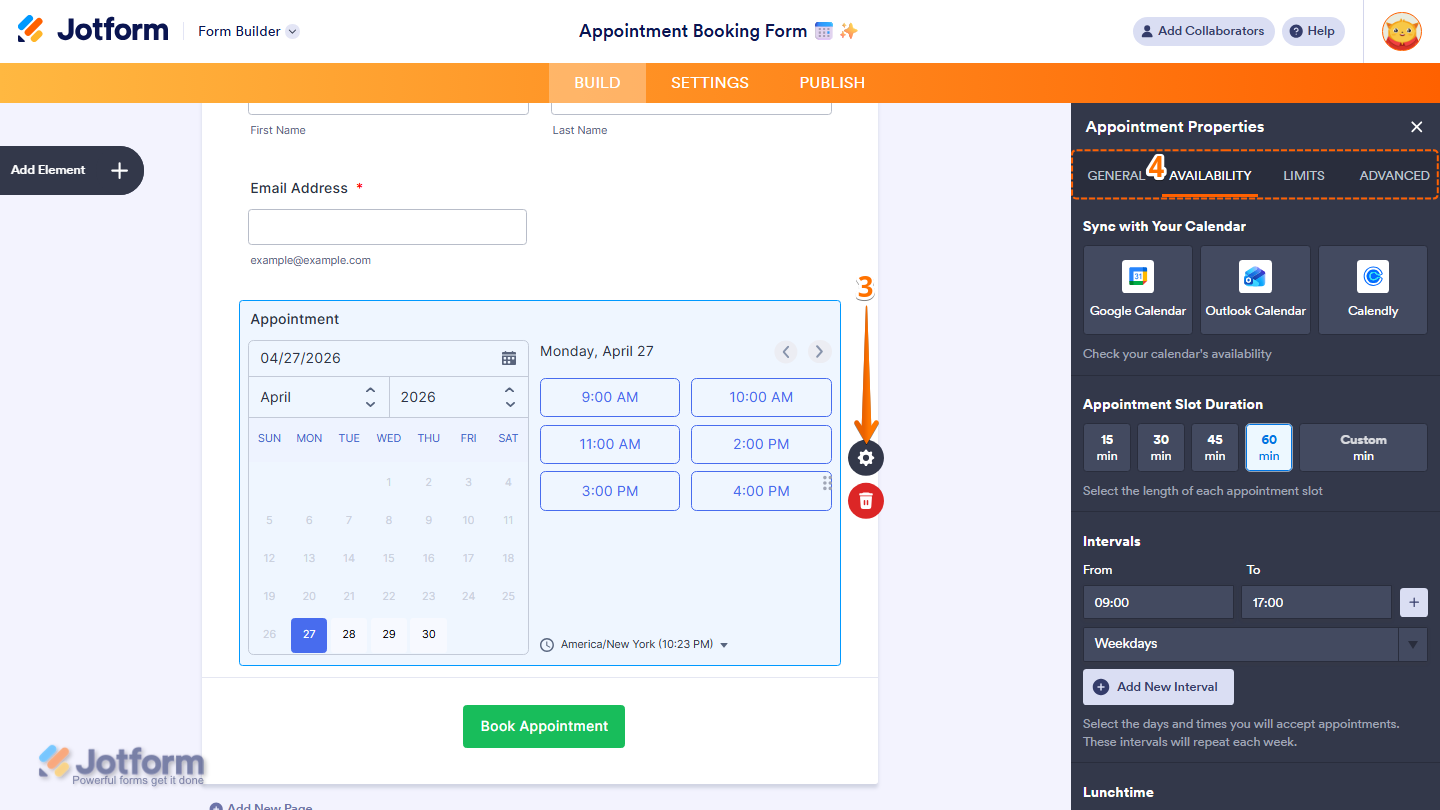Choose Custom min slot duration
Image resolution: width=1440 pixels, height=810 pixels.
1363,447
